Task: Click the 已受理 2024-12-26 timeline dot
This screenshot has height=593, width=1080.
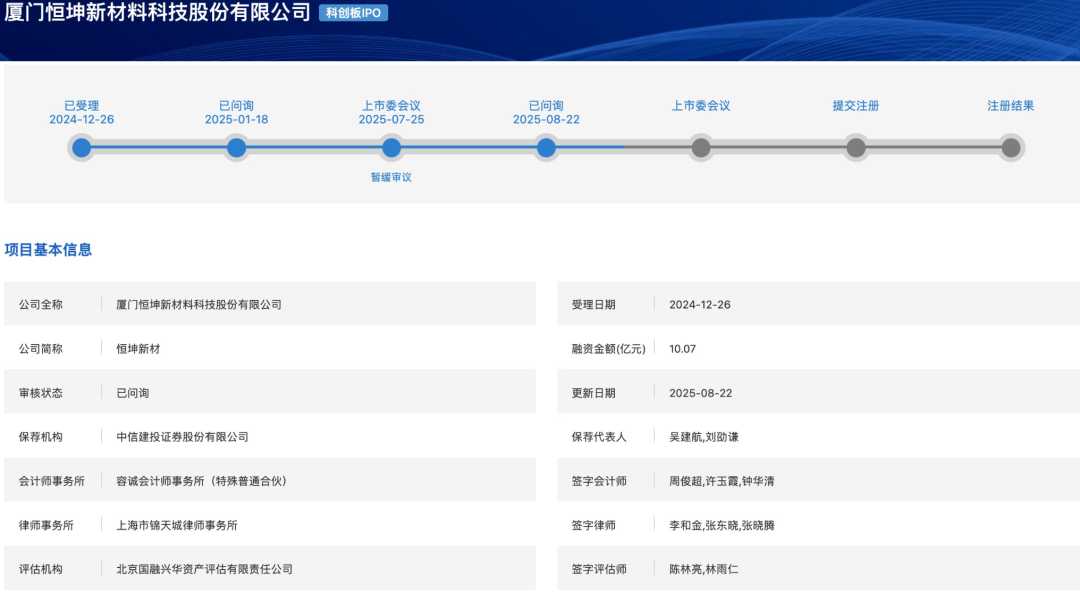Action: 81,147
